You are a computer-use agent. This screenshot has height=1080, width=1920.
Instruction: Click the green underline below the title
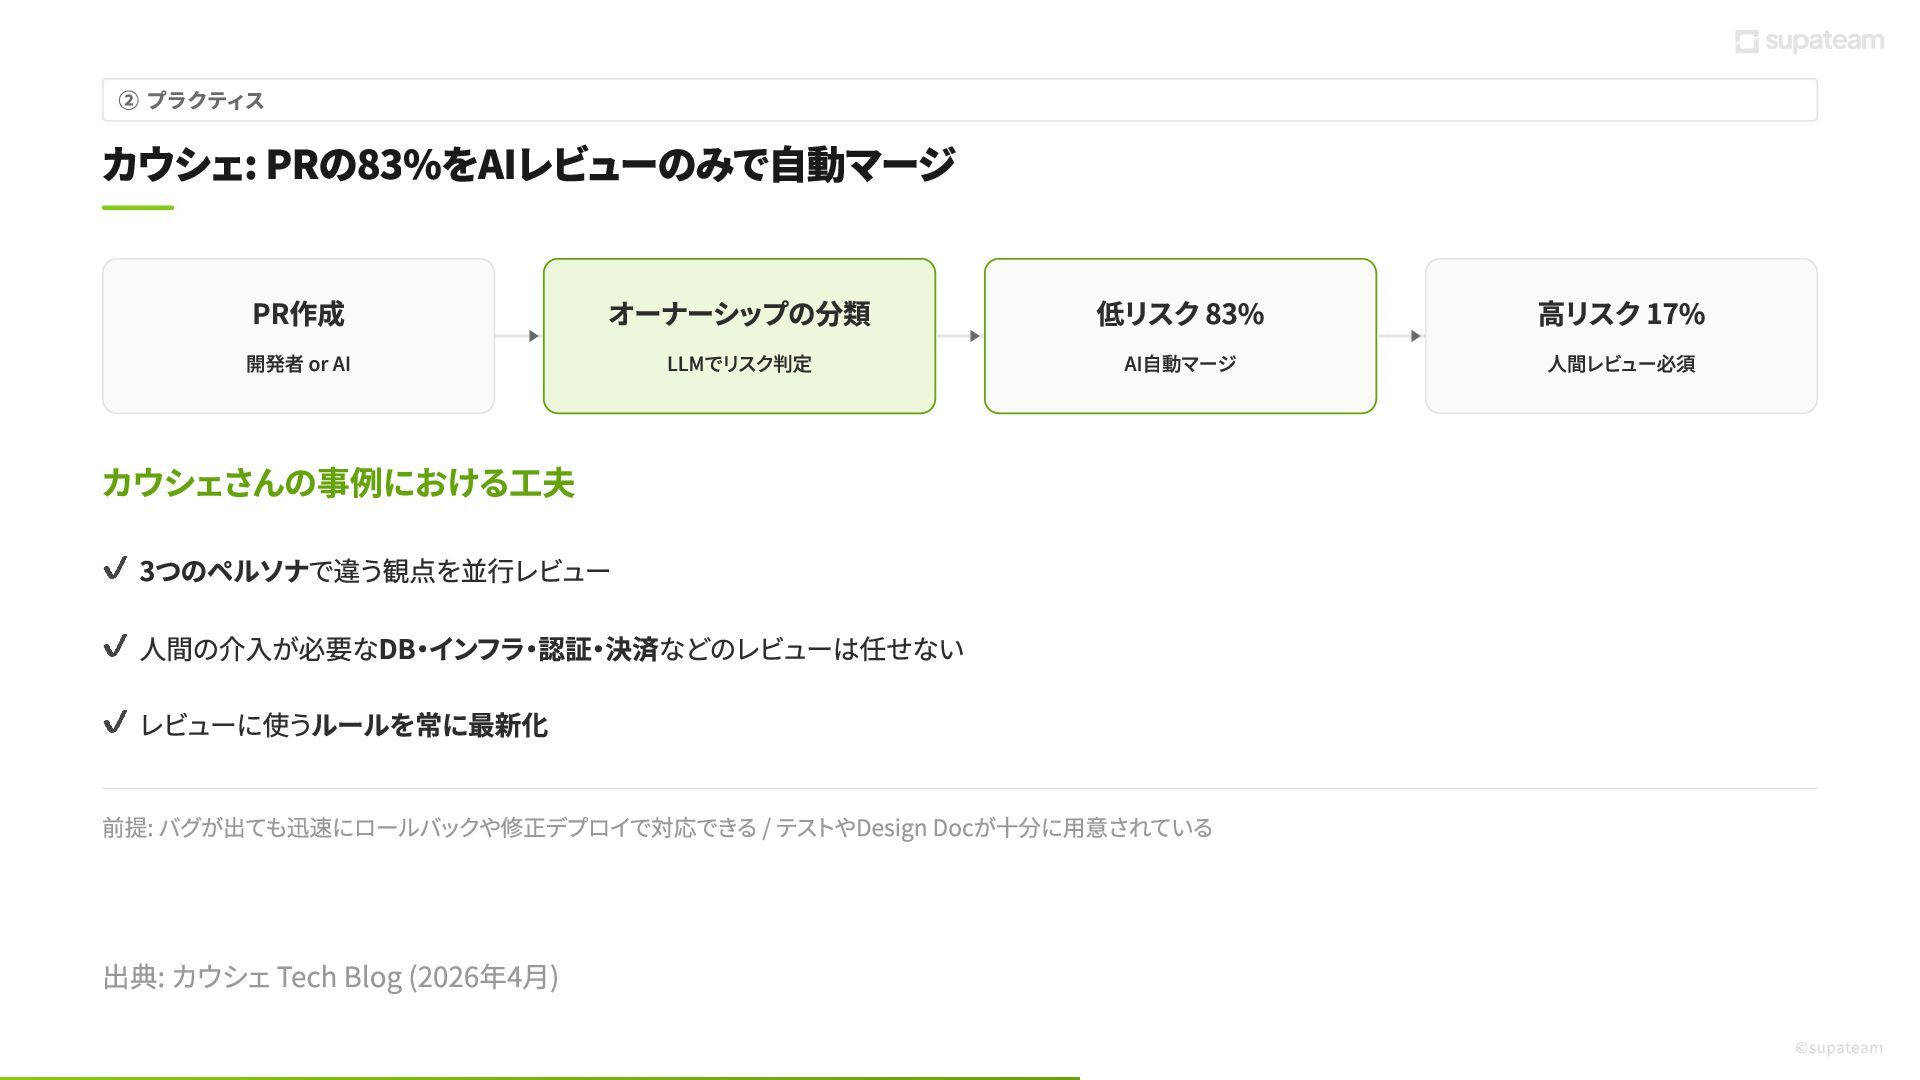click(138, 208)
